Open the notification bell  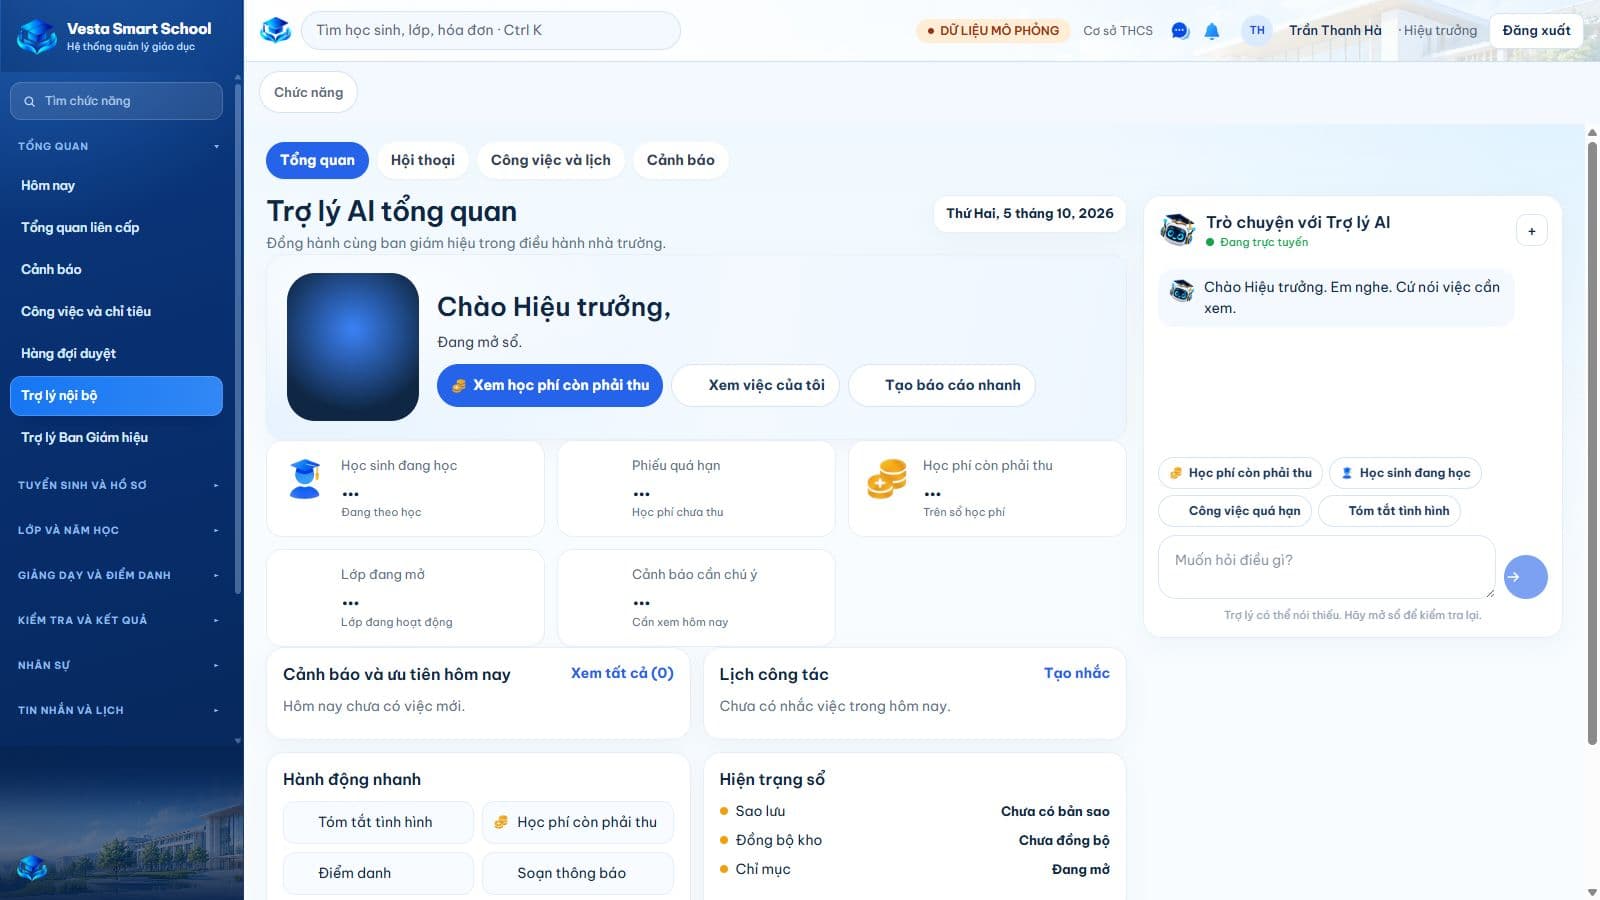pos(1212,31)
